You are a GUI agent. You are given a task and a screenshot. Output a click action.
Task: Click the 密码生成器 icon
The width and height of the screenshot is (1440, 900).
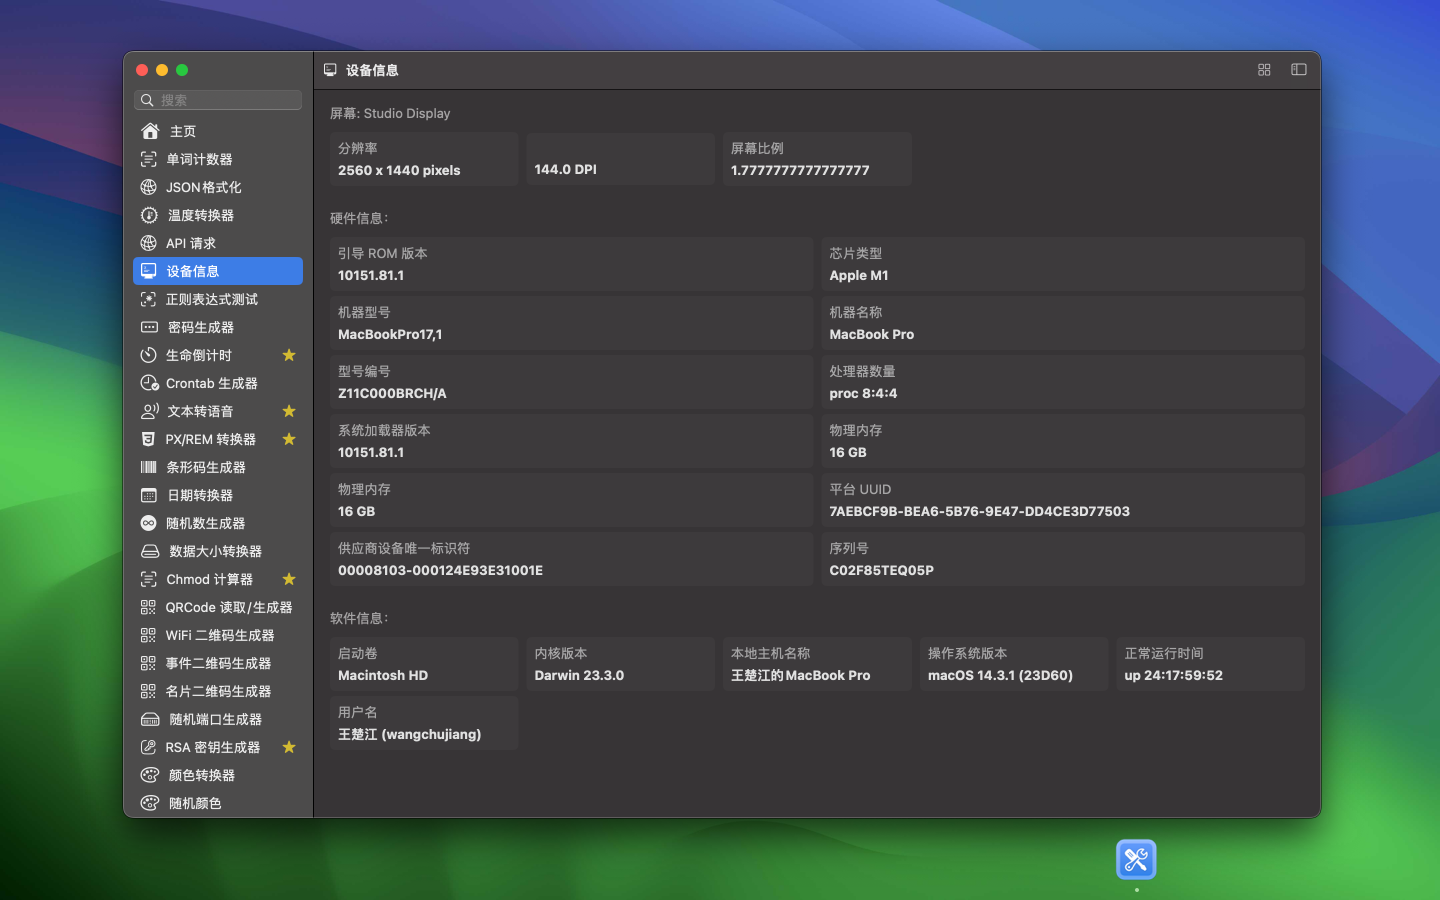point(149,327)
